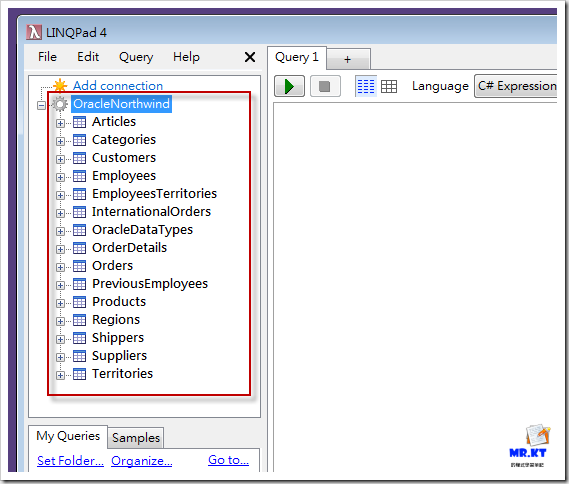The width and height of the screenshot is (569, 484).
Task: Collapse the OracleNorthwind connection node
Action: point(42,105)
